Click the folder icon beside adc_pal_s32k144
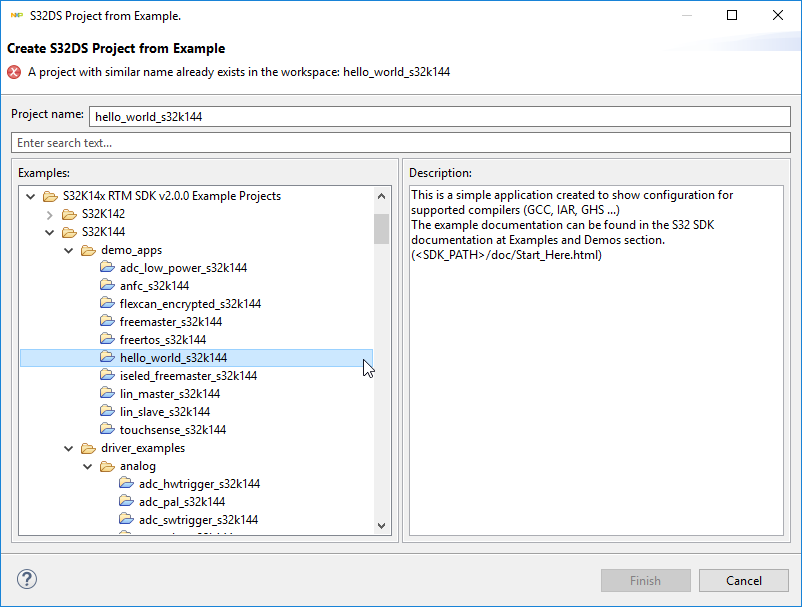802x607 pixels. click(126, 502)
